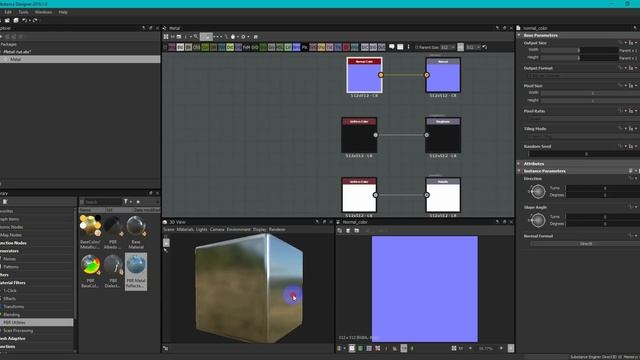Click the Normal Color node output connector
The height and width of the screenshot is (360, 640).
381,75
